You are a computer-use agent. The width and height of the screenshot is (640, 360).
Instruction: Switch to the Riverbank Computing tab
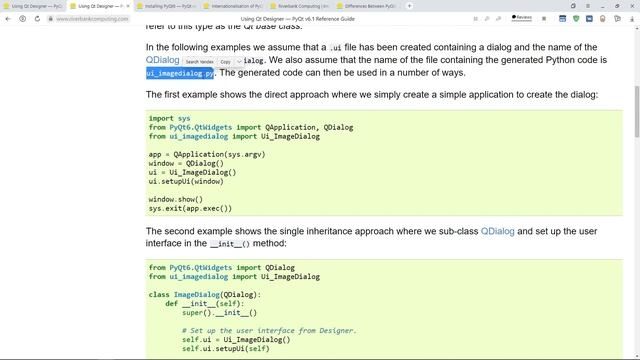pyautogui.click(x=300, y=6)
